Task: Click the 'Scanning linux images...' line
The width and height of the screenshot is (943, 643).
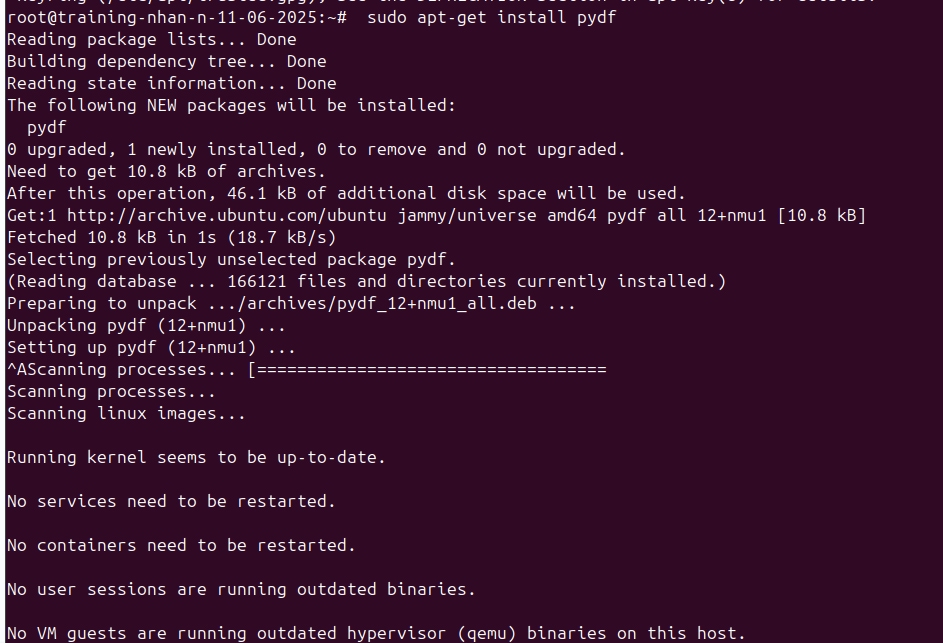Action: pyautogui.click(x=126, y=414)
